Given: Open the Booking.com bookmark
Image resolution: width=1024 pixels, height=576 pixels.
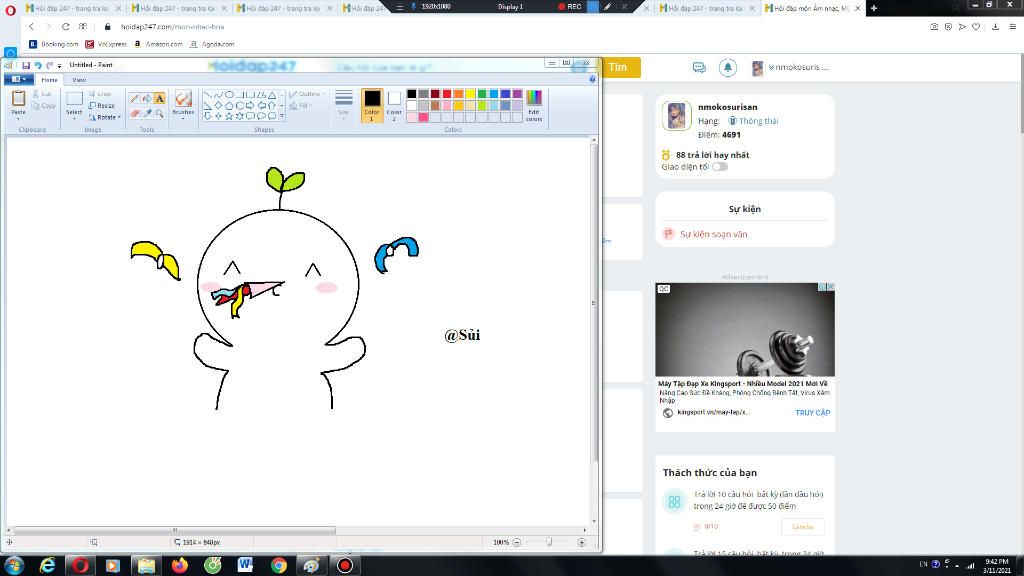Looking at the screenshot, I should pos(53,44).
